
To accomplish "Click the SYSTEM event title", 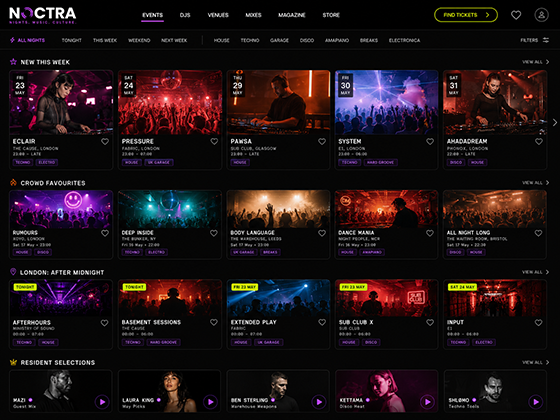I will point(350,141).
